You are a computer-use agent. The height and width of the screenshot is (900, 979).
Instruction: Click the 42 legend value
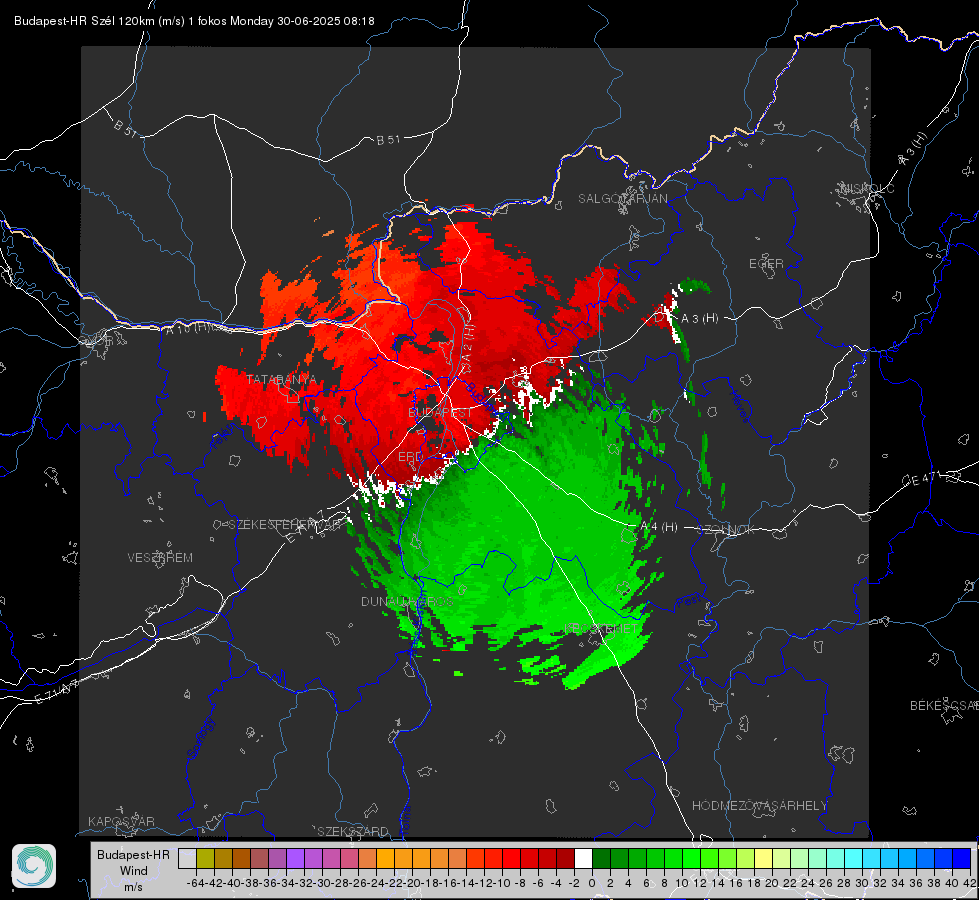(970, 883)
